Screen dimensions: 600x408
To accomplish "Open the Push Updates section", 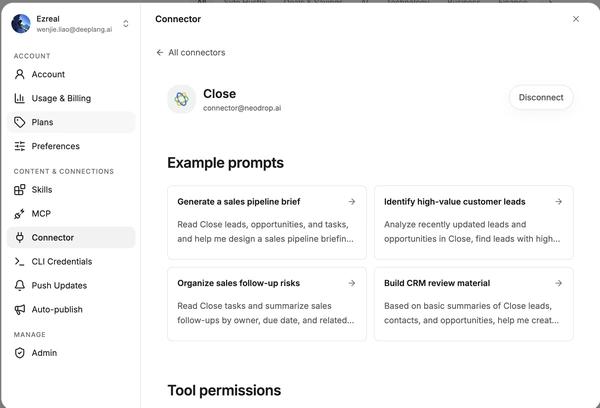I will pos(71,286).
